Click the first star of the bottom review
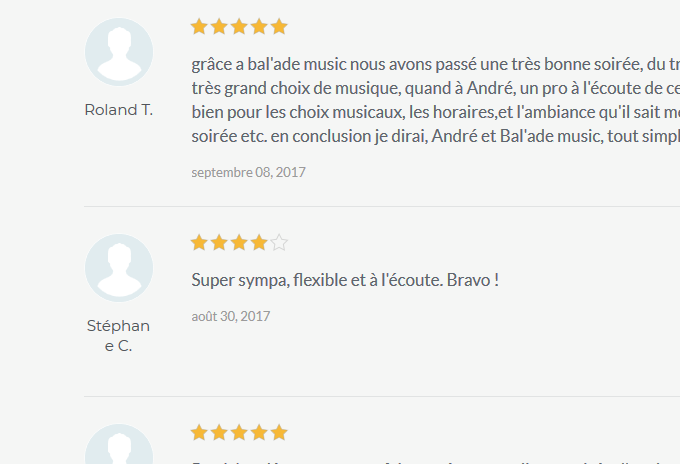 click(x=199, y=432)
